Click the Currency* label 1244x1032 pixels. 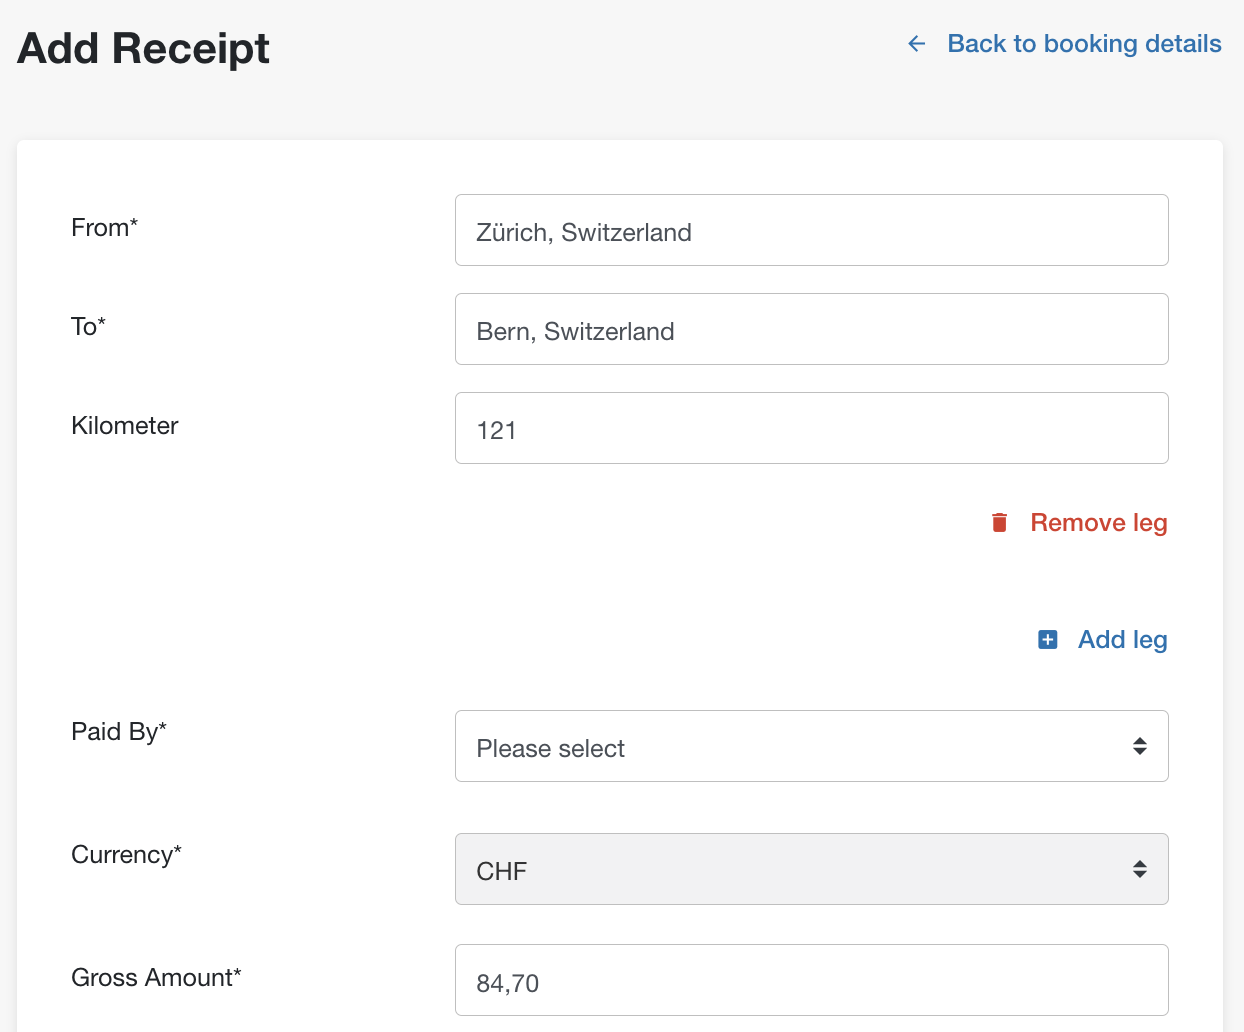126,855
